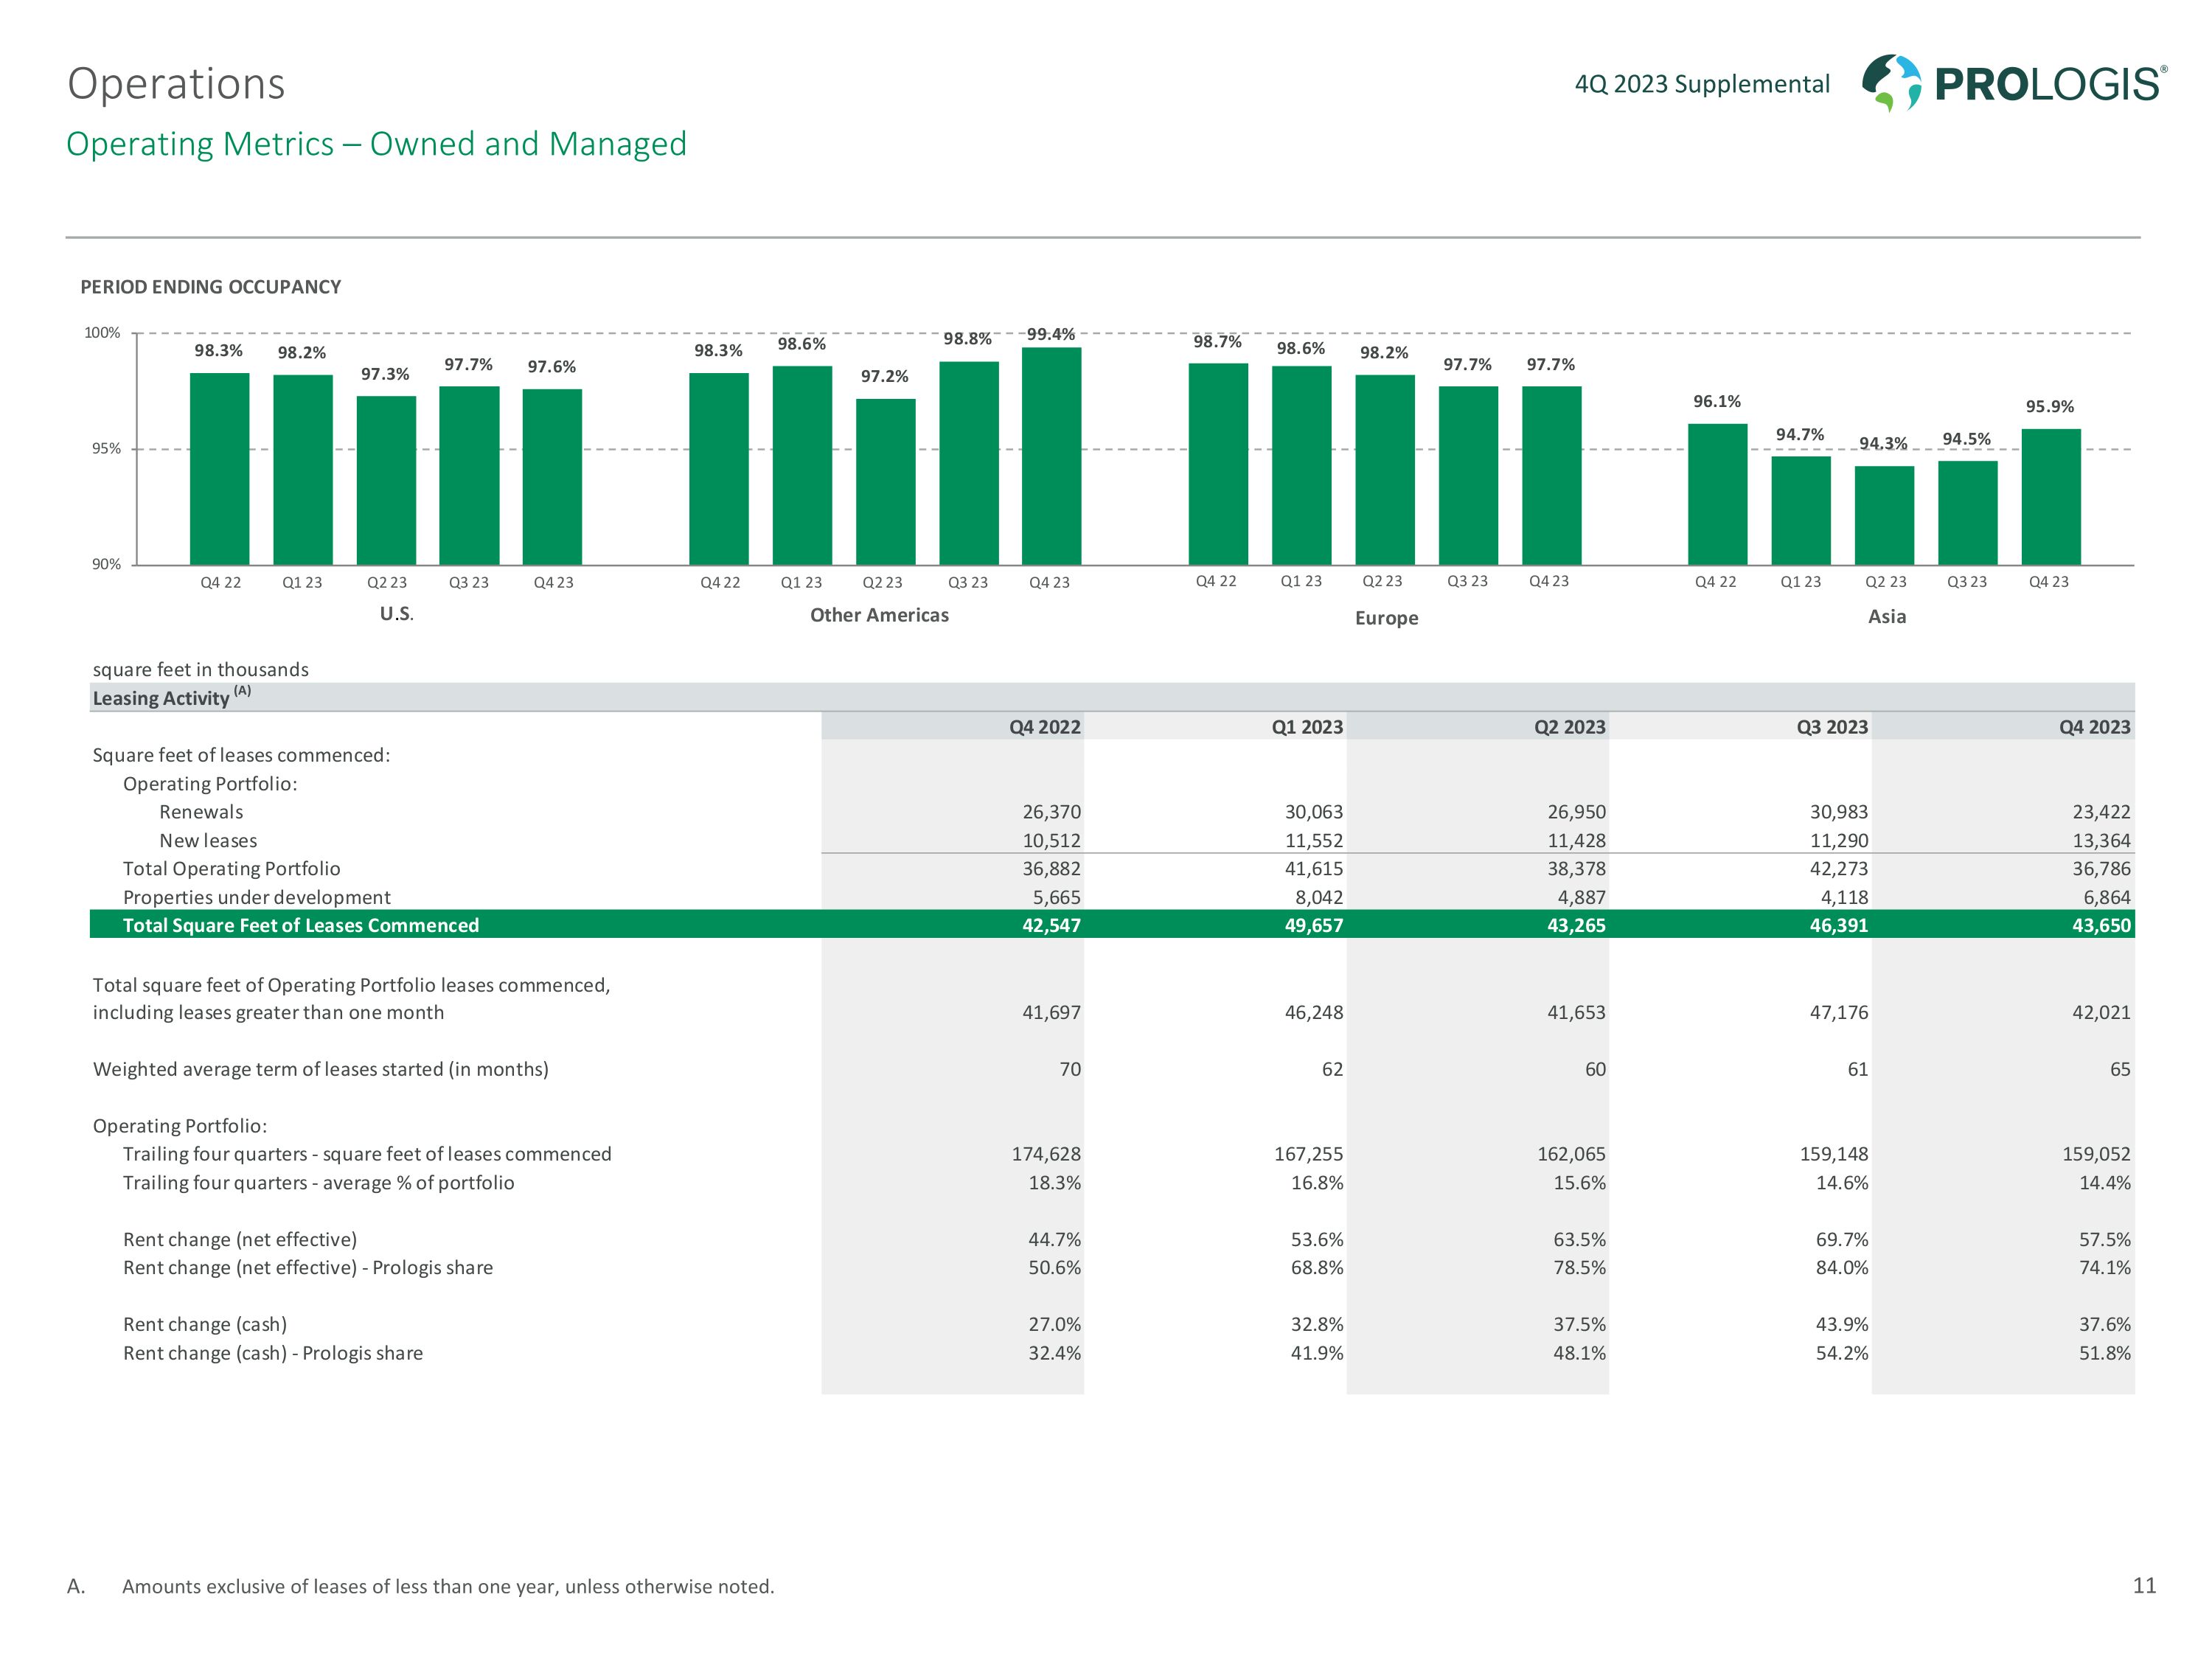
Task: Click the Properties under development label
Action: pyautogui.click(x=256, y=897)
